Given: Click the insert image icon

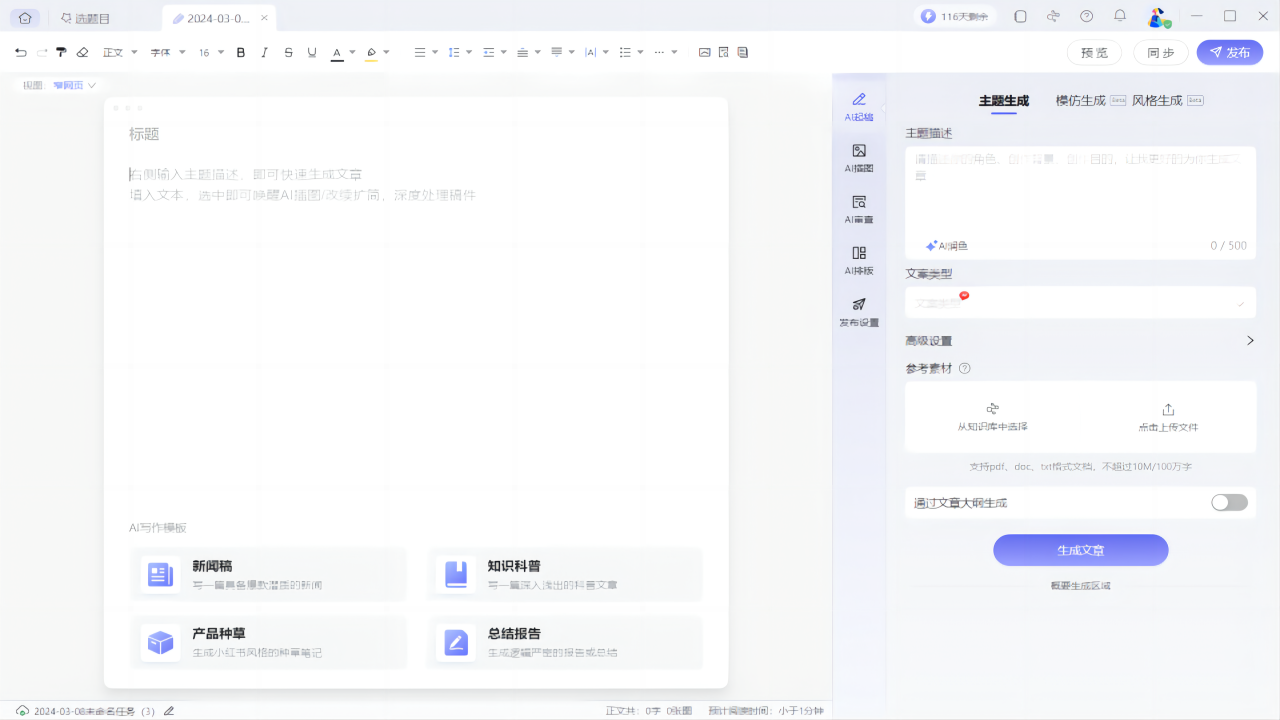Looking at the screenshot, I should (x=705, y=52).
